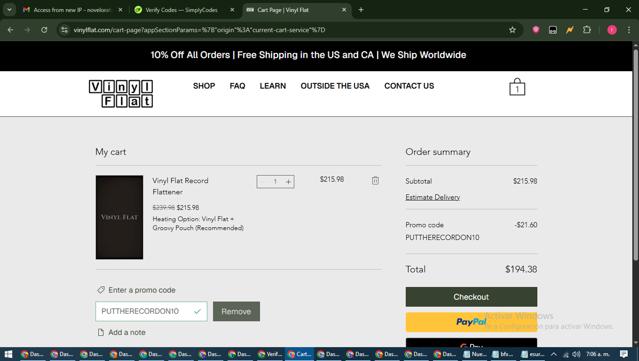Switch to the Verif... taskbar window
Image resolution: width=639 pixels, height=361 pixels.
point(270,354)
